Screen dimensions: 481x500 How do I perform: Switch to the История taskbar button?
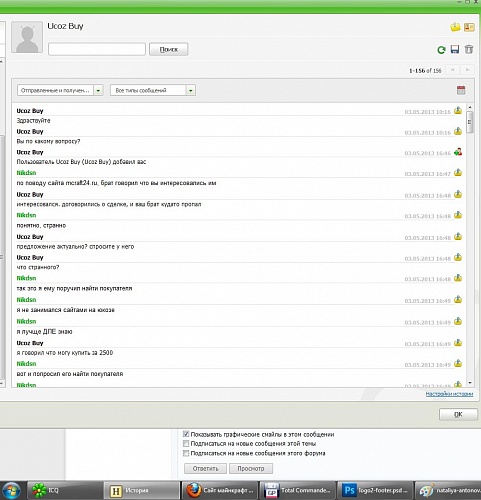(142, 490)
